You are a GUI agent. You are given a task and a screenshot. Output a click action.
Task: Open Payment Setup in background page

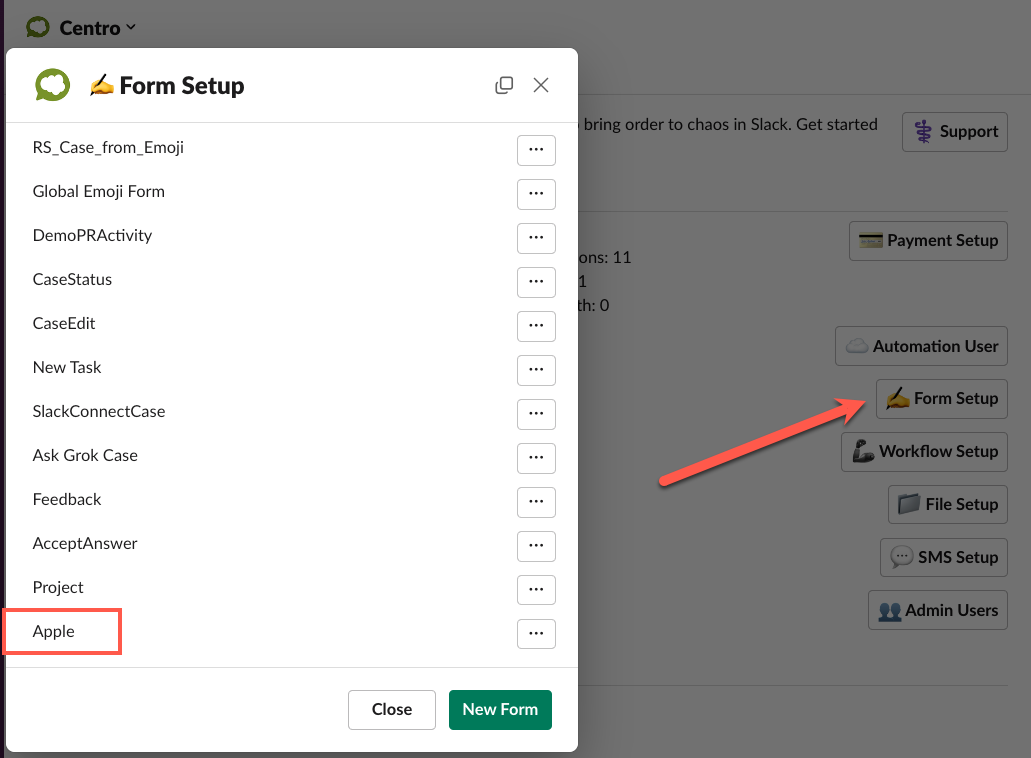(x=928, y=241)
